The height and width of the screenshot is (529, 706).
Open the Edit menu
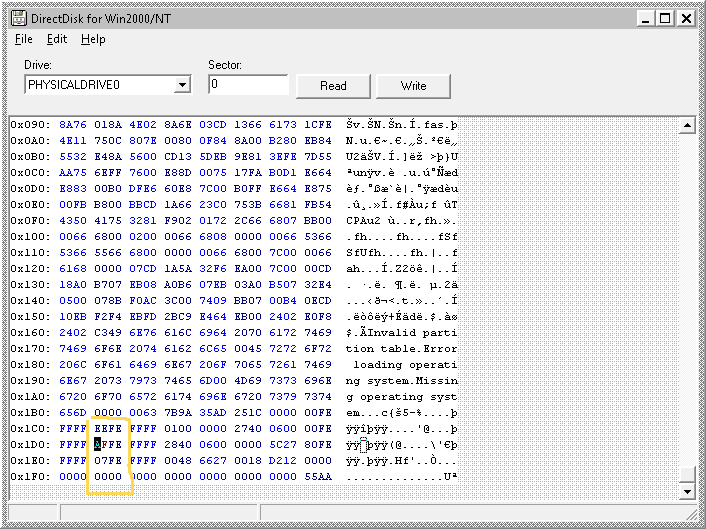[57, 39]
